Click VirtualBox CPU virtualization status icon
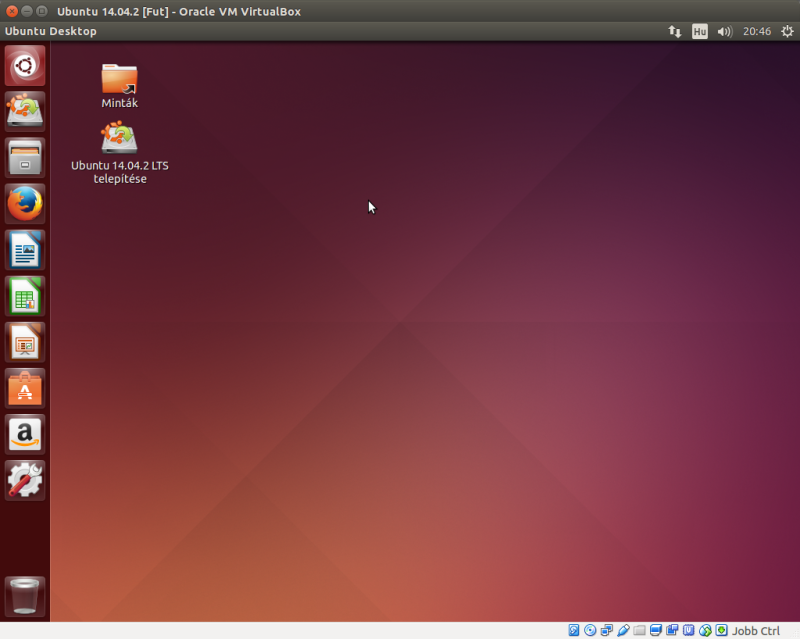Screen dimensions: 800x639 tap(688, 630)
